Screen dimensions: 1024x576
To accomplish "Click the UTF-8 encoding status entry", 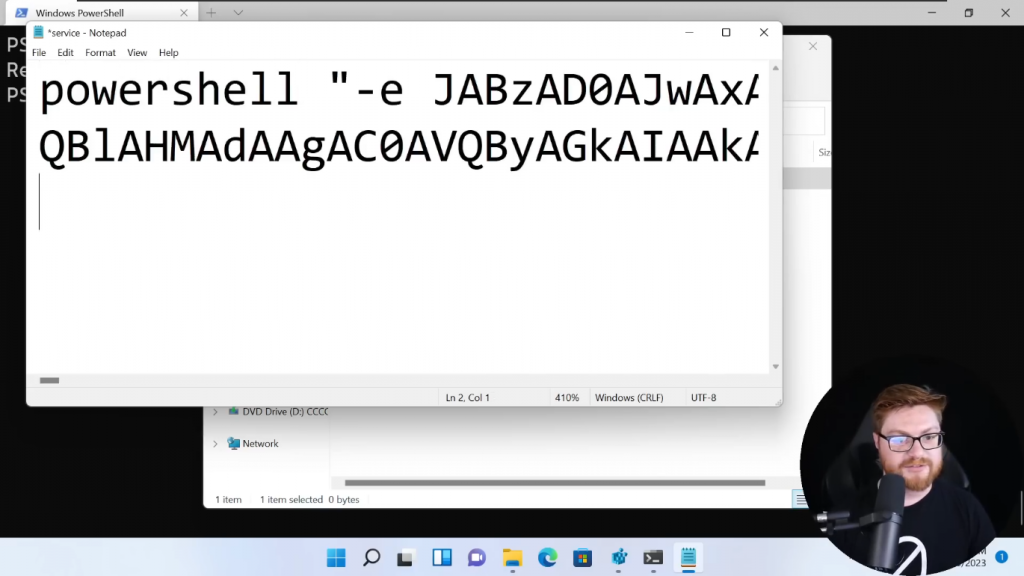I will (x=704, y=398).
